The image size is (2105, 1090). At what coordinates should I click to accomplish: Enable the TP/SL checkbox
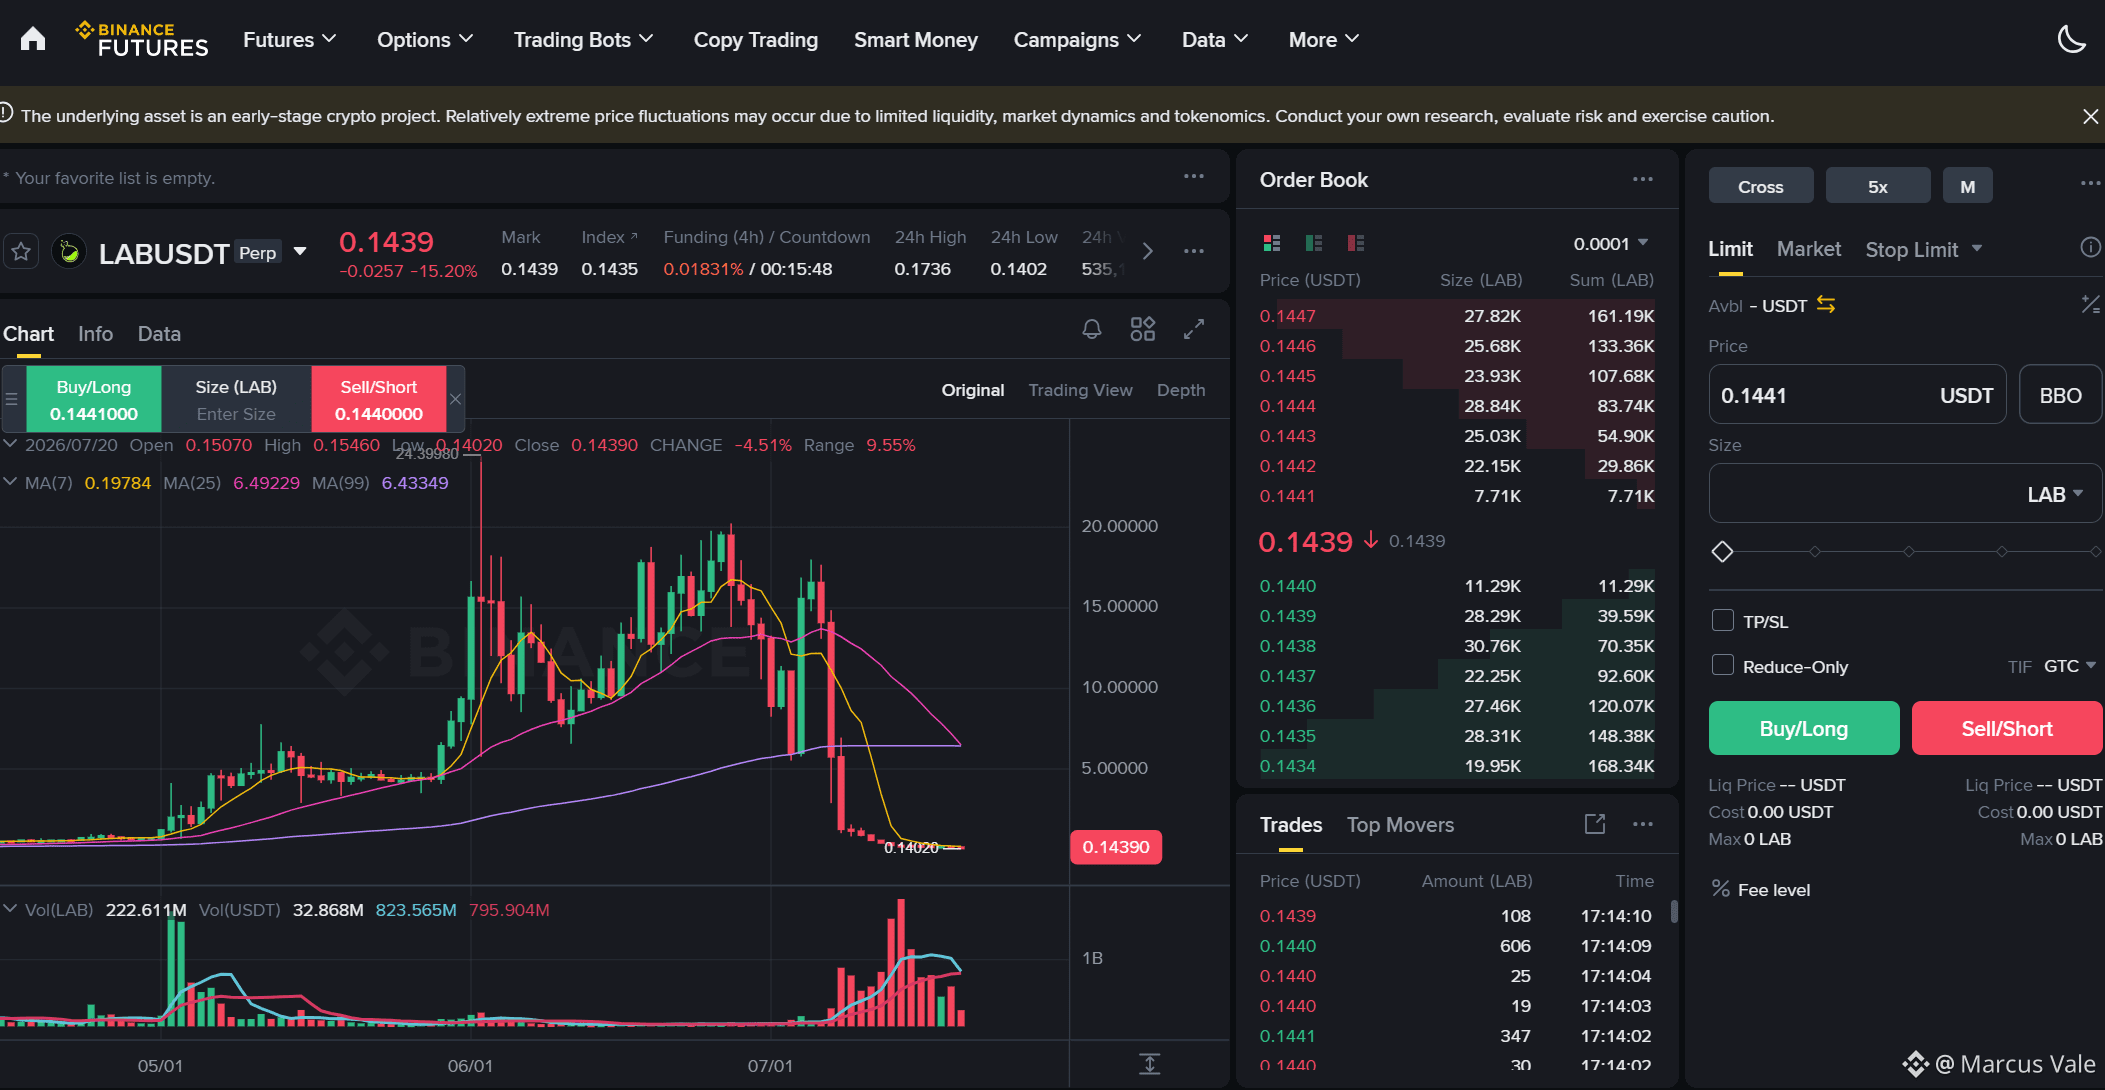[x=1723, y=620]
